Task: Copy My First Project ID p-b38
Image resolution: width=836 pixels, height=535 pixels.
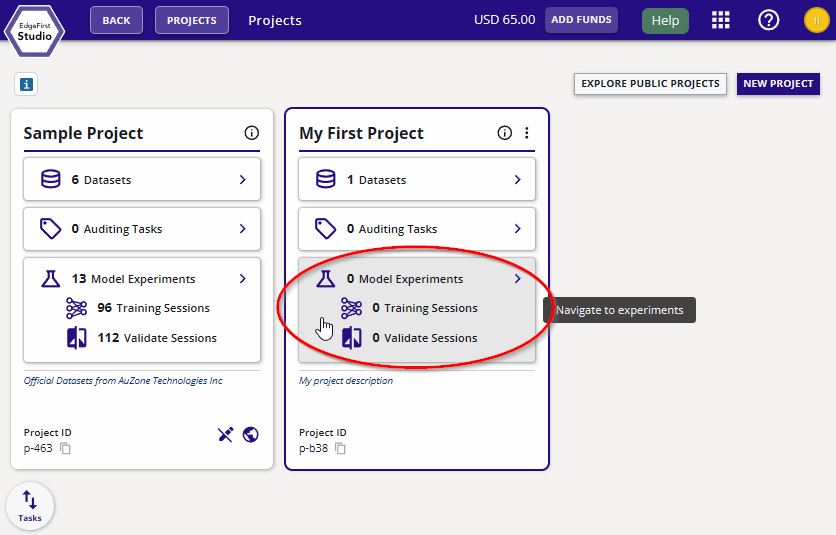Action: 341,448
